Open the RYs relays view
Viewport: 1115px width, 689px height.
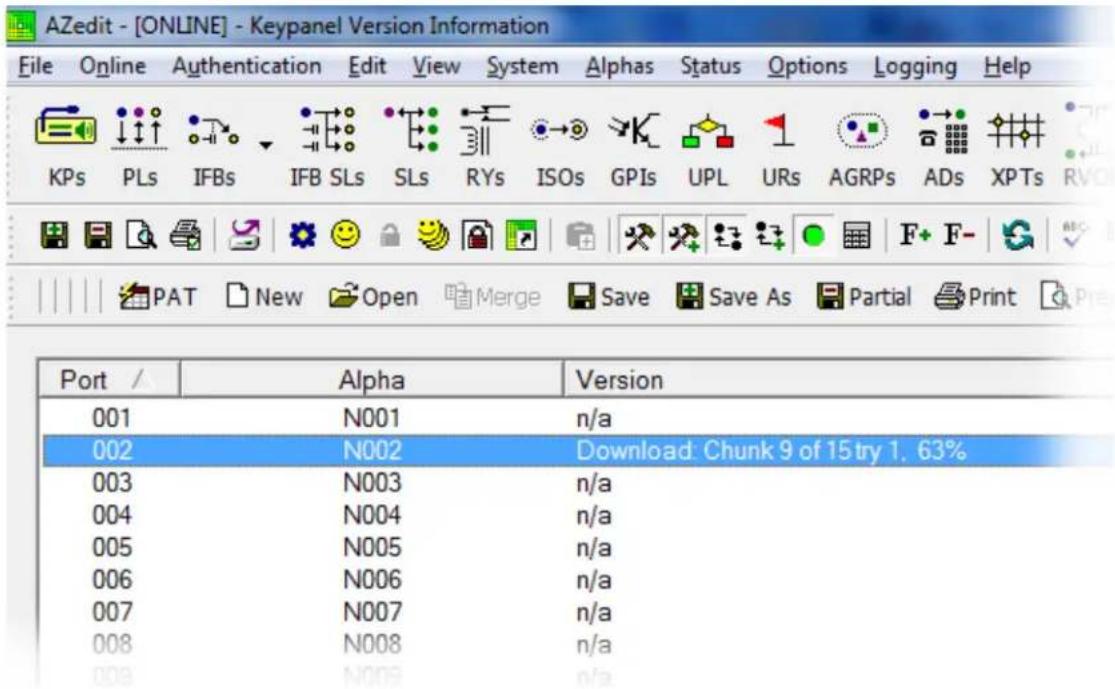click(x=485, y=146)
